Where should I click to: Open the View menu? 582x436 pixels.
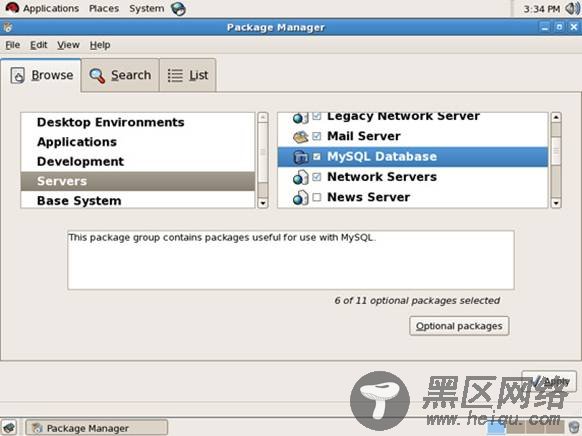point(68,45)
